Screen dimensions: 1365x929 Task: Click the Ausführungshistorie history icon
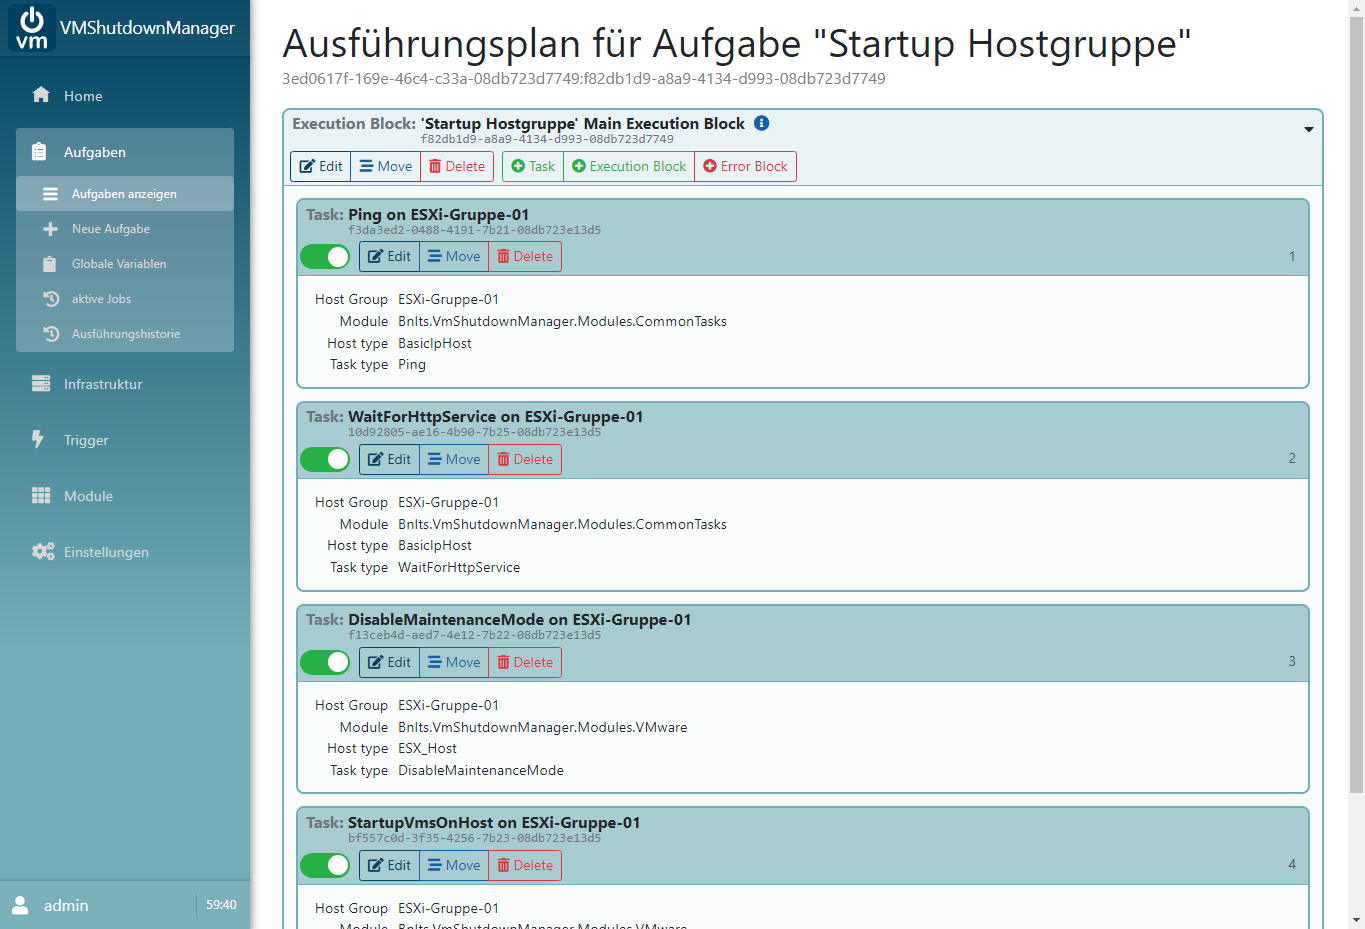(51, 334)
